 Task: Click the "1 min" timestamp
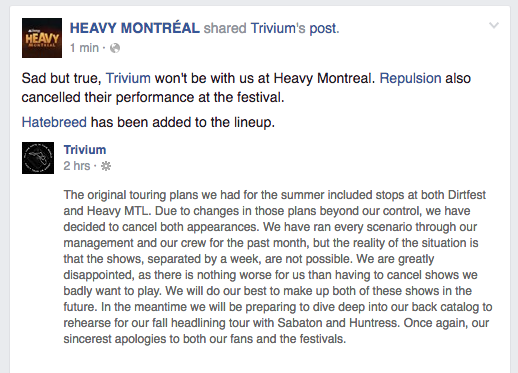coord(84,48)
